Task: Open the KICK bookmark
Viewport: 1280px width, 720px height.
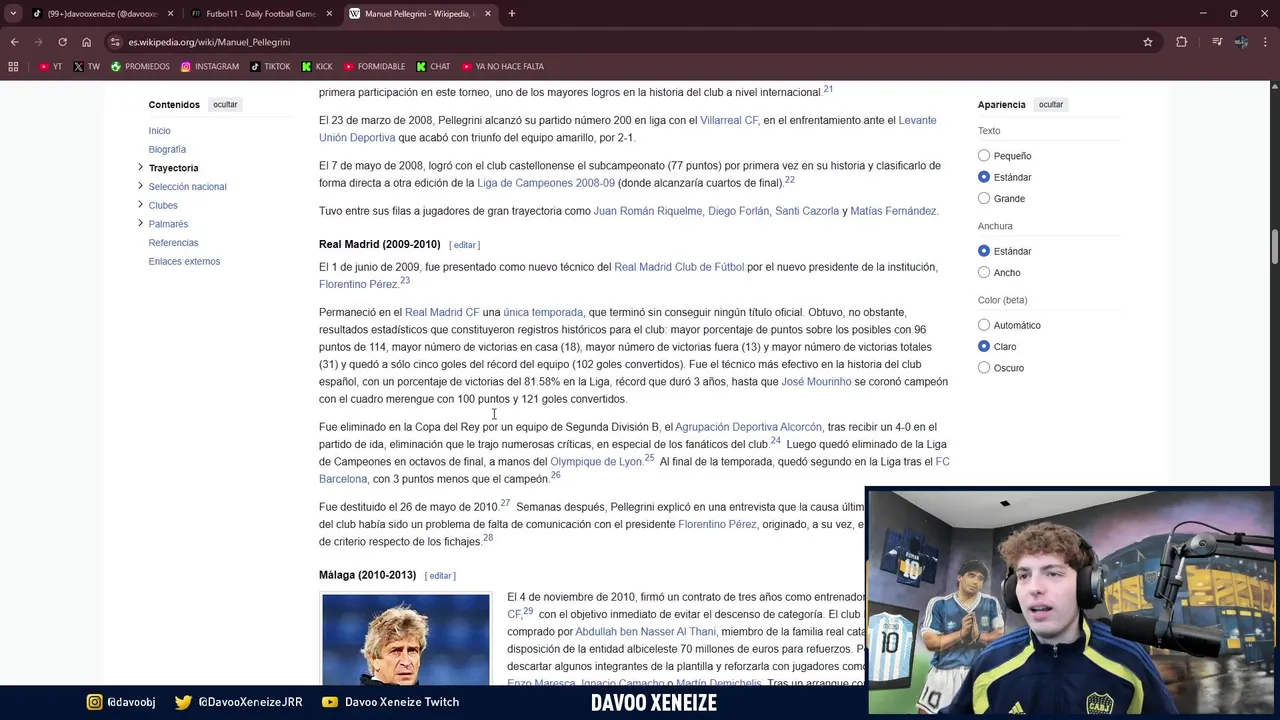Action: pyautogui.click(x=317, y=67)
